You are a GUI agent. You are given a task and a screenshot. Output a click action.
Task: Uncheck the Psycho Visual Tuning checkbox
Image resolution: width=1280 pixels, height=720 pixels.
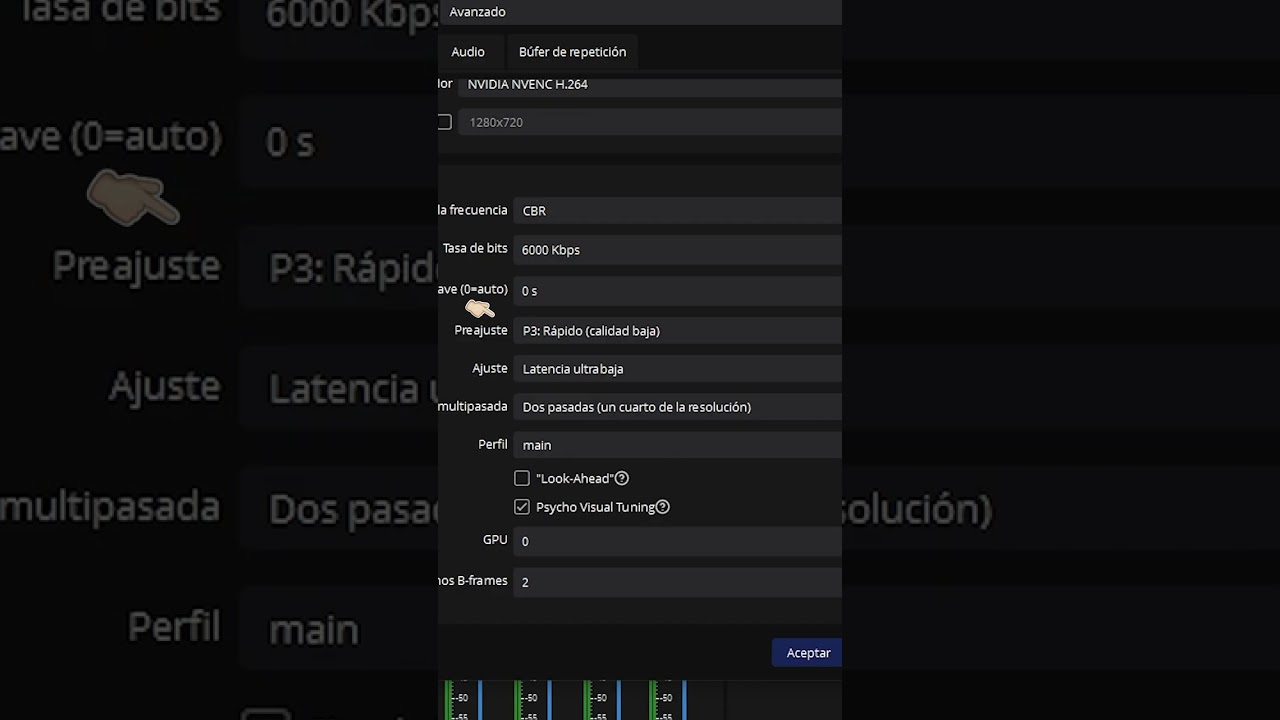pos(522,507)
